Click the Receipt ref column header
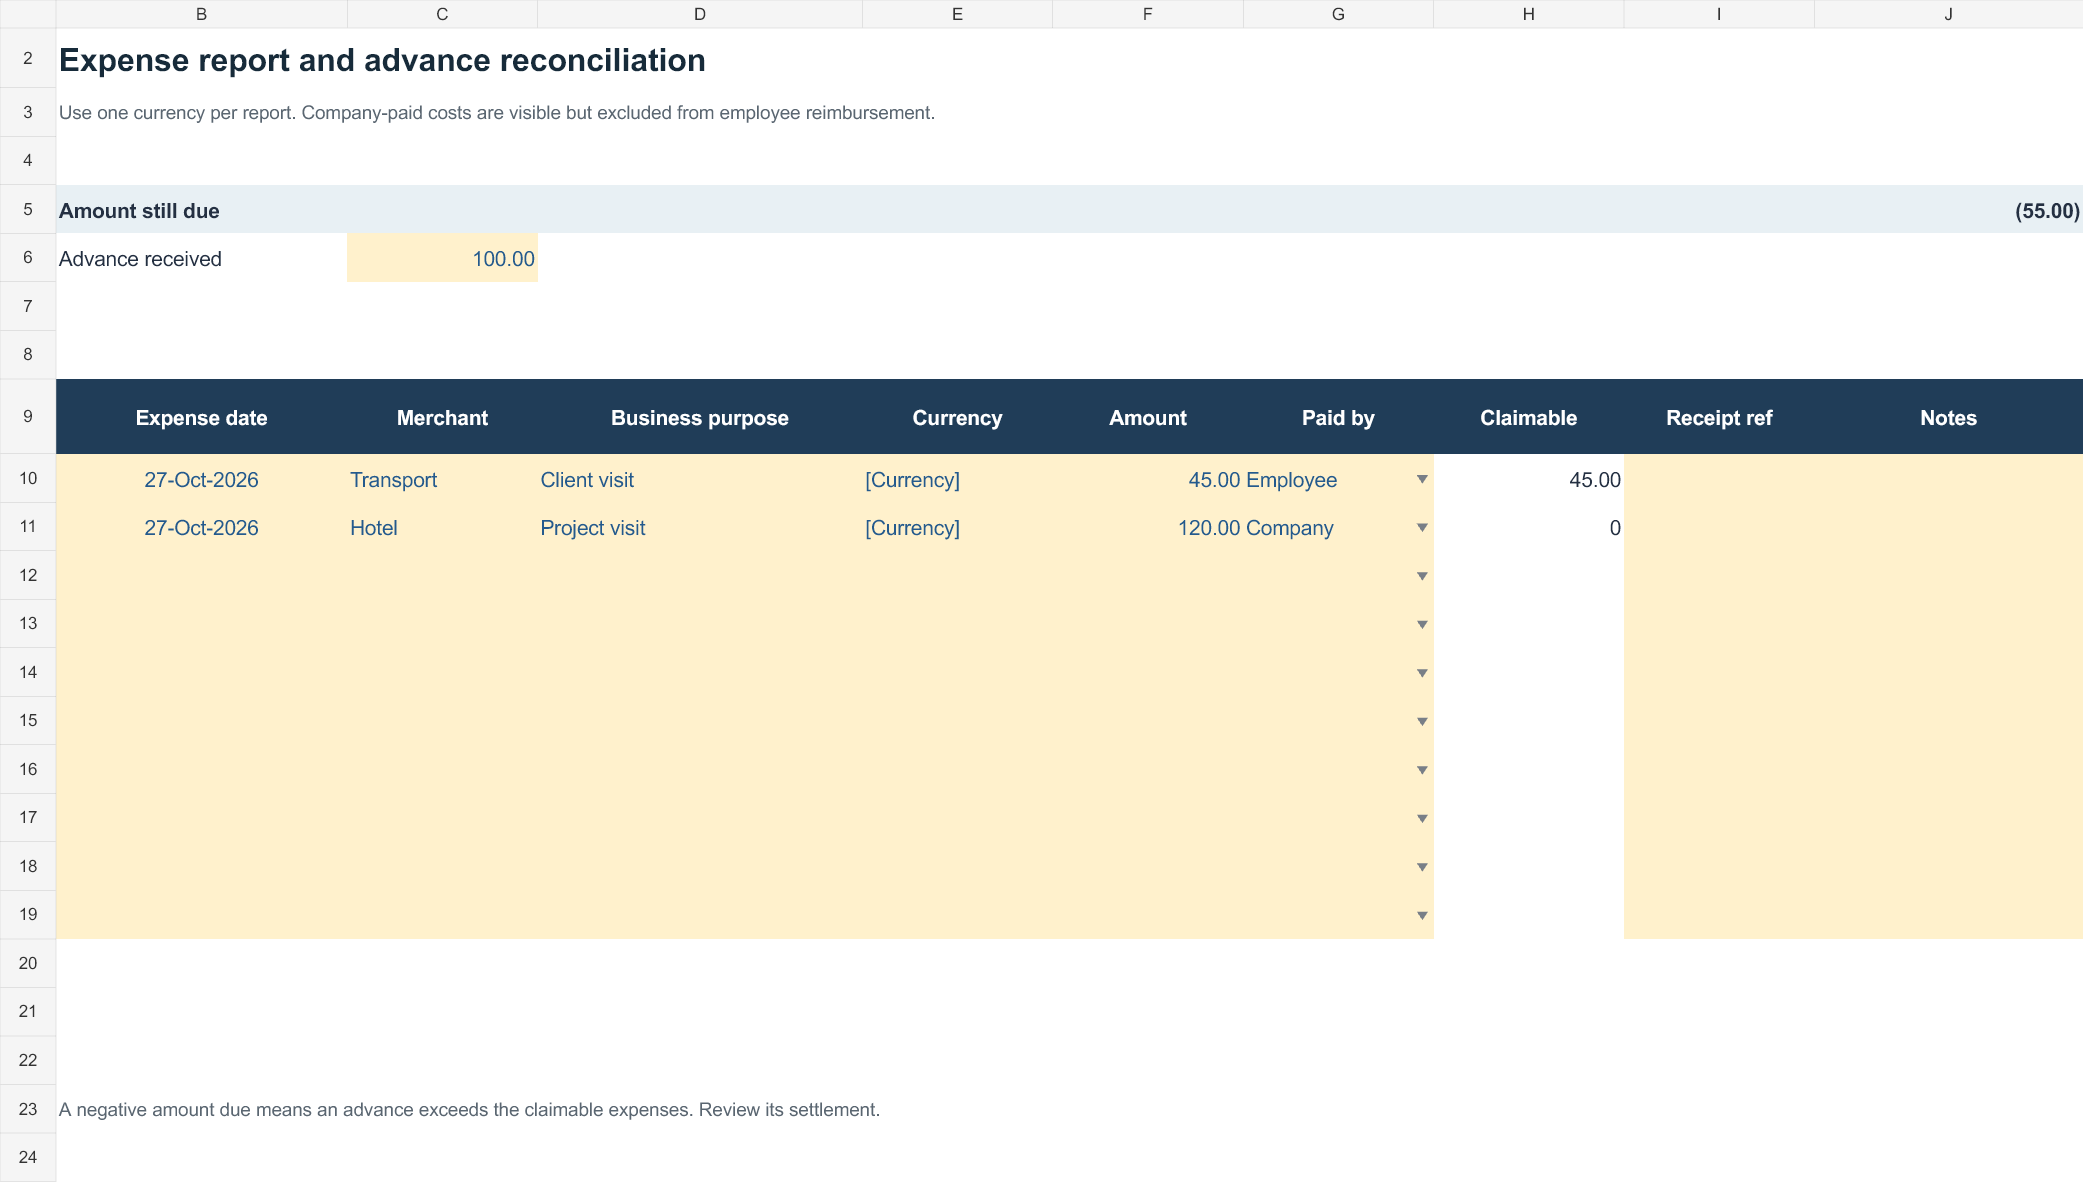Image resolution: width=2083 pixels, height=1182 pixels. (x=1719, y=418)
